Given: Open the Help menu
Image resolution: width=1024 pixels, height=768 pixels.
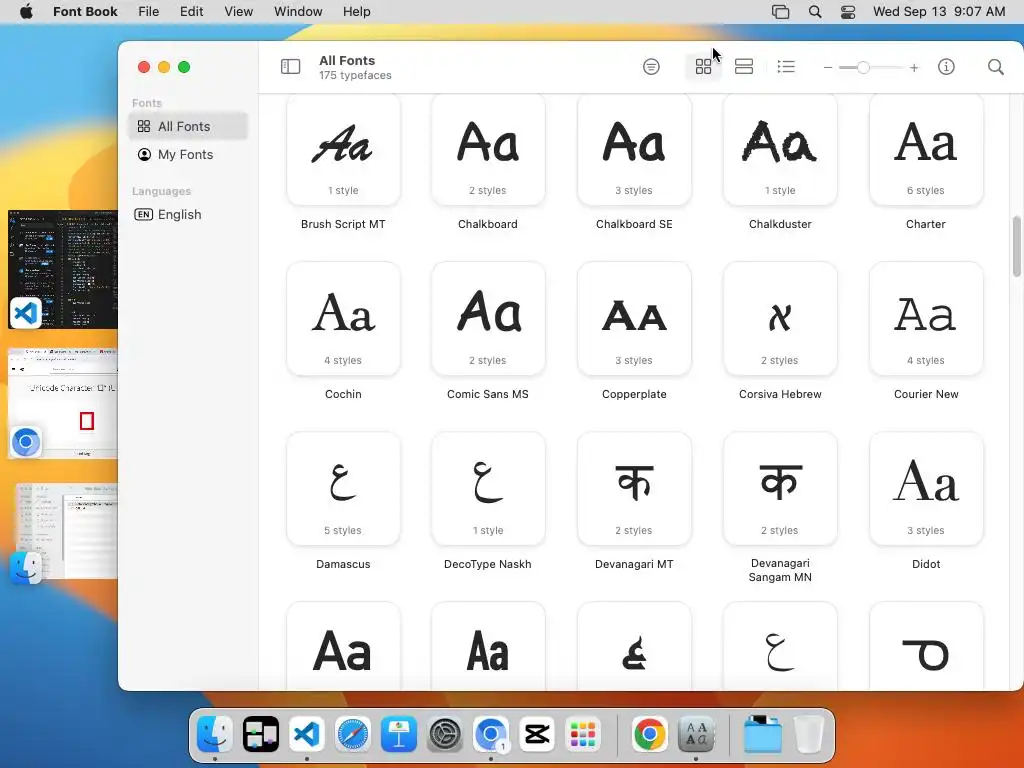Looking at the screenshot, I should [x=357, y=12].
